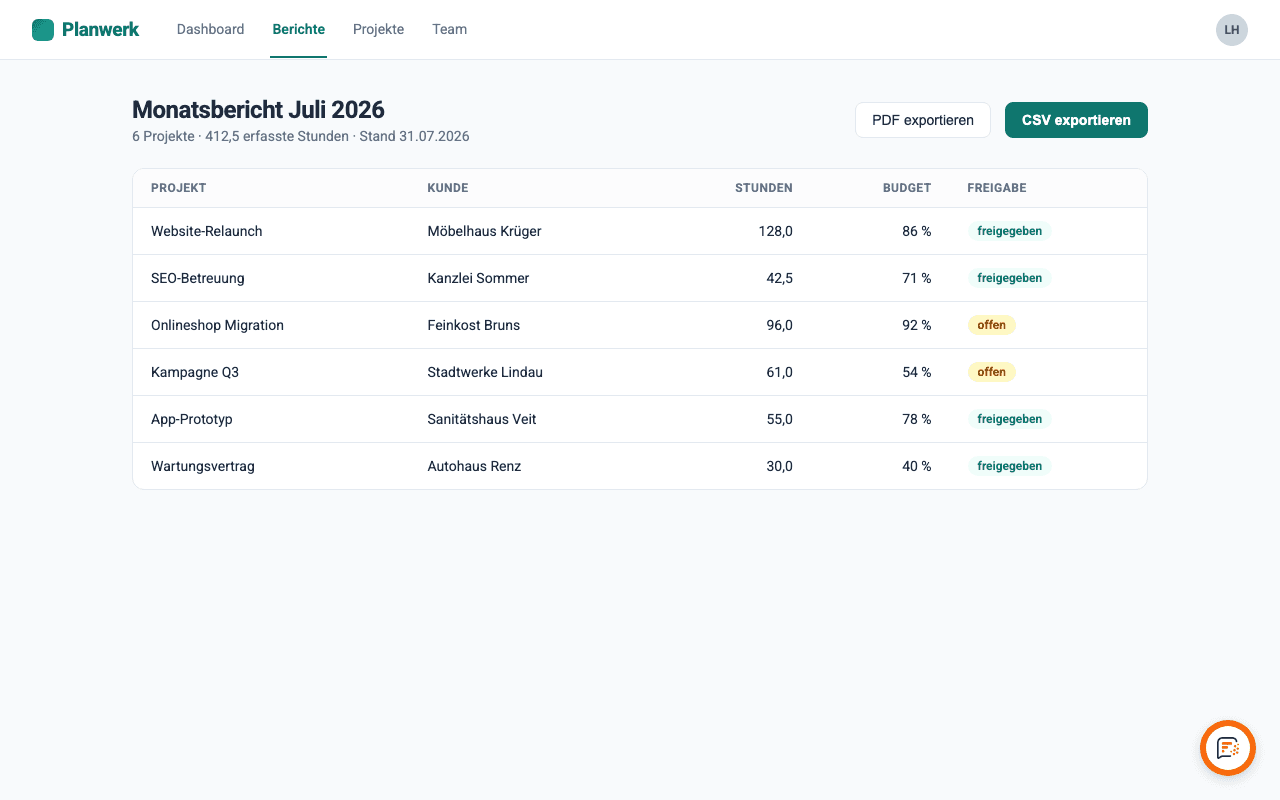
Task: Click the freigegeben badge for Website-Relaunch
Action: click(1009, 231)
